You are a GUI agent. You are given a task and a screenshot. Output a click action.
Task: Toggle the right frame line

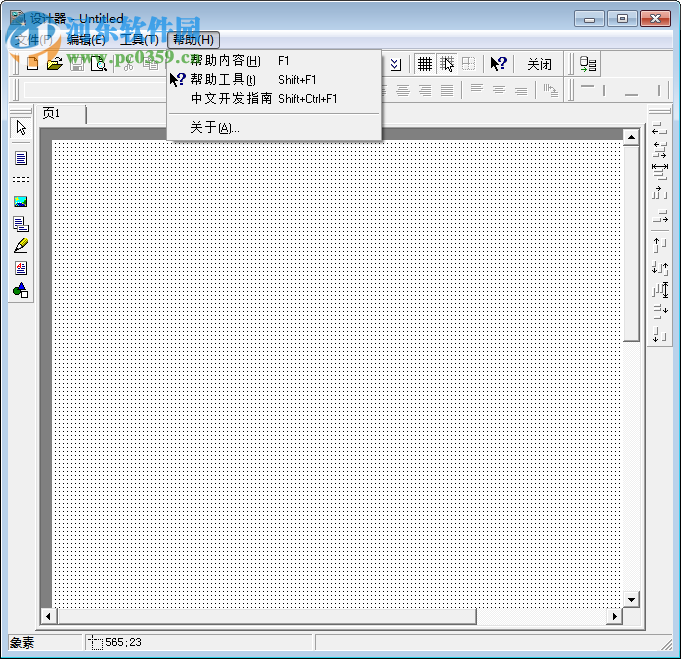point(659,90)
